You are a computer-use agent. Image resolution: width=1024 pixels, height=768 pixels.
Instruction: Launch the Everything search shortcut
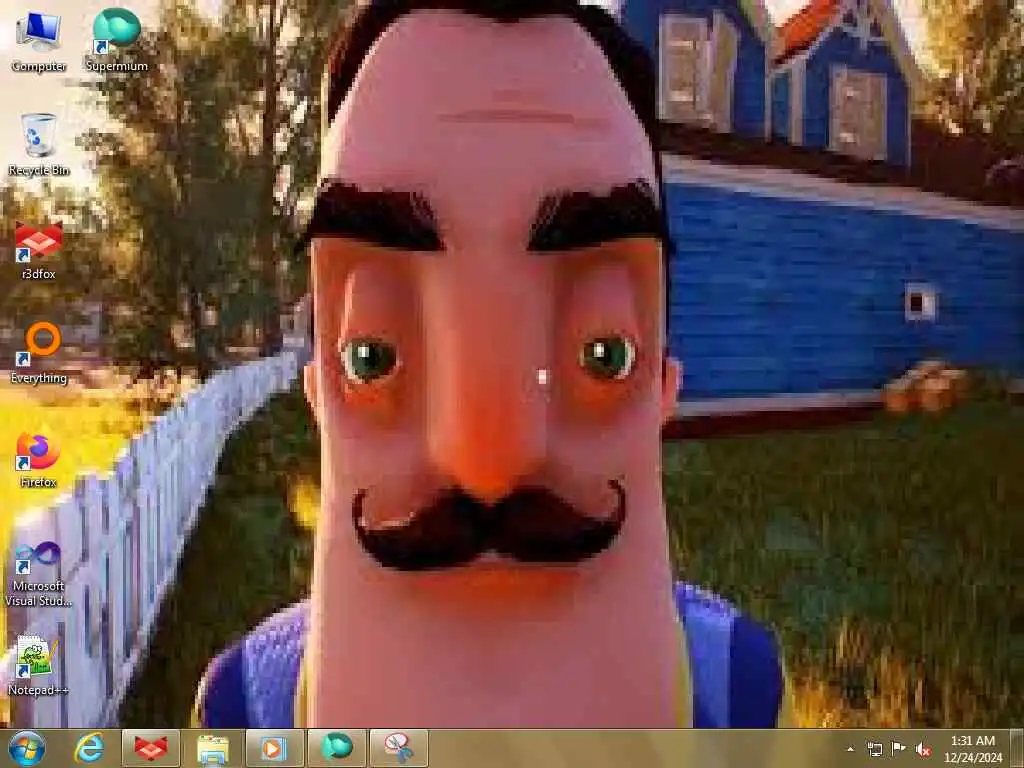(39, 353)
